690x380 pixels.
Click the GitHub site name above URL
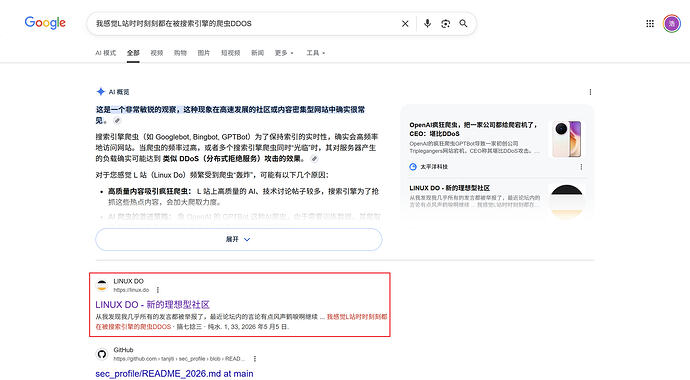[x=123, y=350]
